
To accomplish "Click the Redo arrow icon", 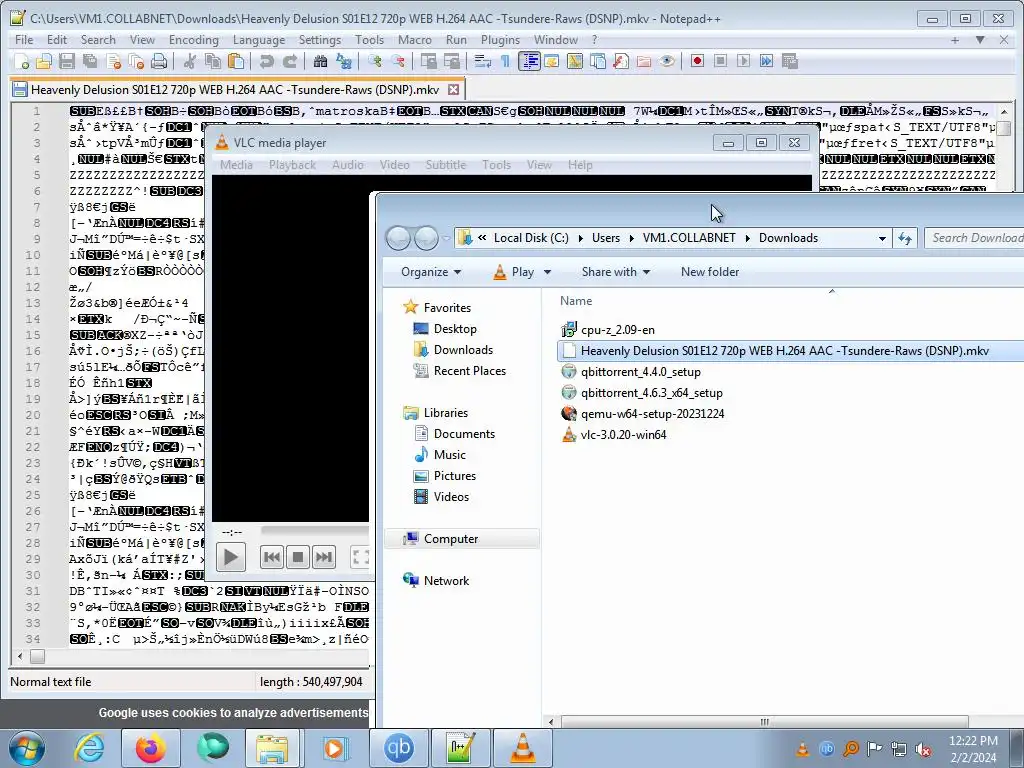I will point(290,61).
